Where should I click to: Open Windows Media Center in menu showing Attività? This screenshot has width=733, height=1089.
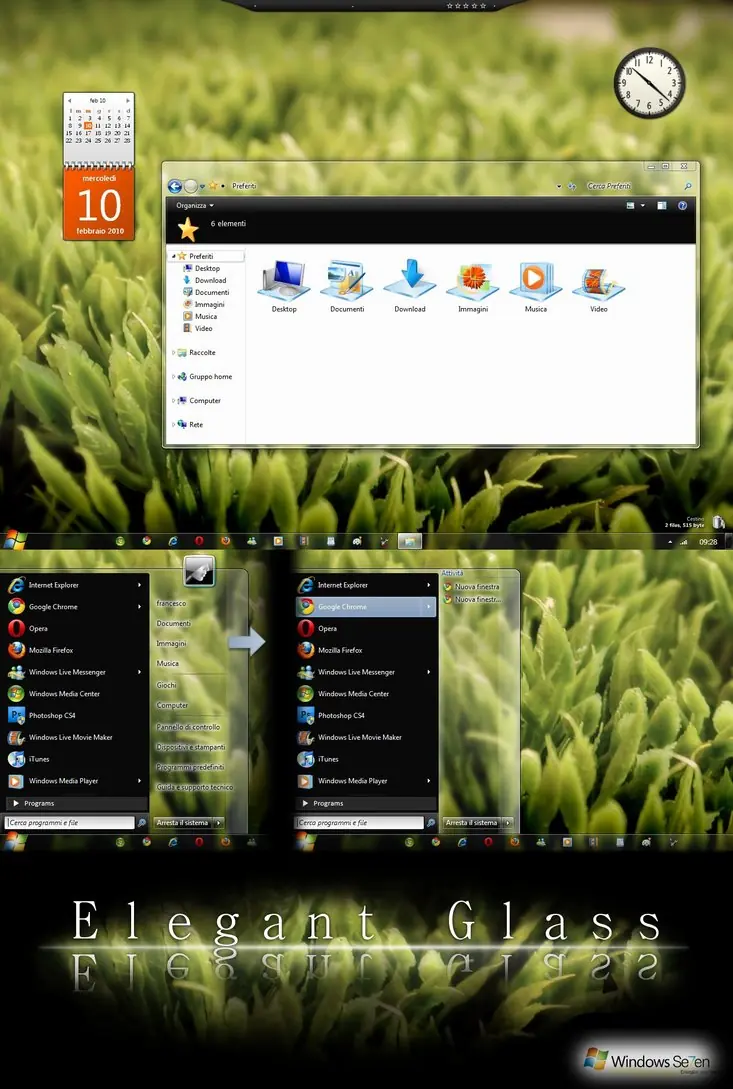(366, 694)
